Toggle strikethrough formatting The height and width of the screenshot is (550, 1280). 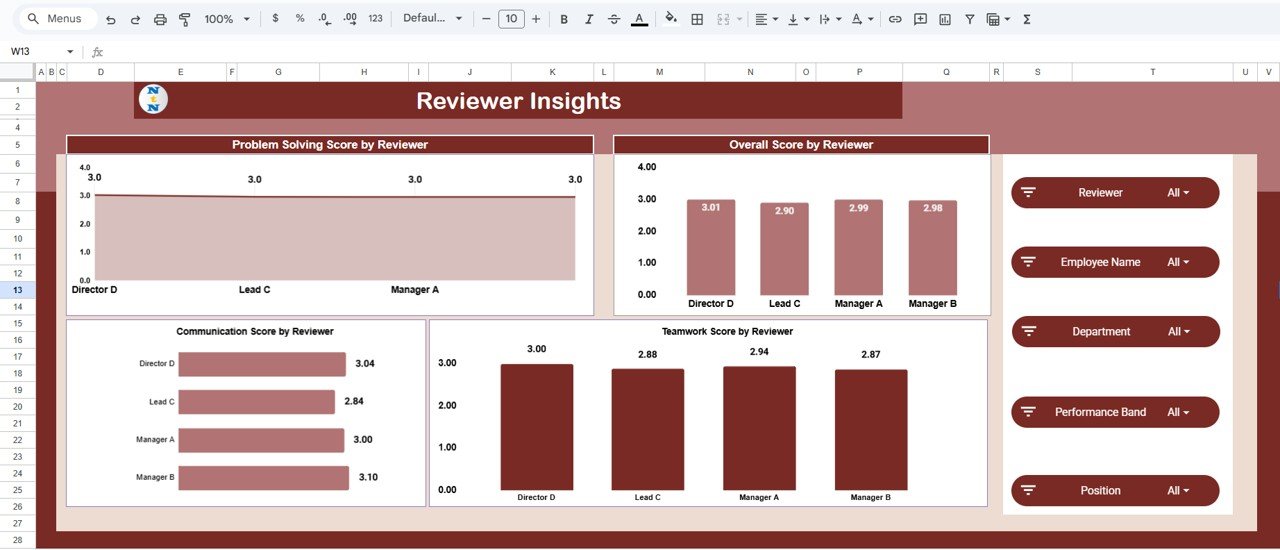[x=613, y=19]
